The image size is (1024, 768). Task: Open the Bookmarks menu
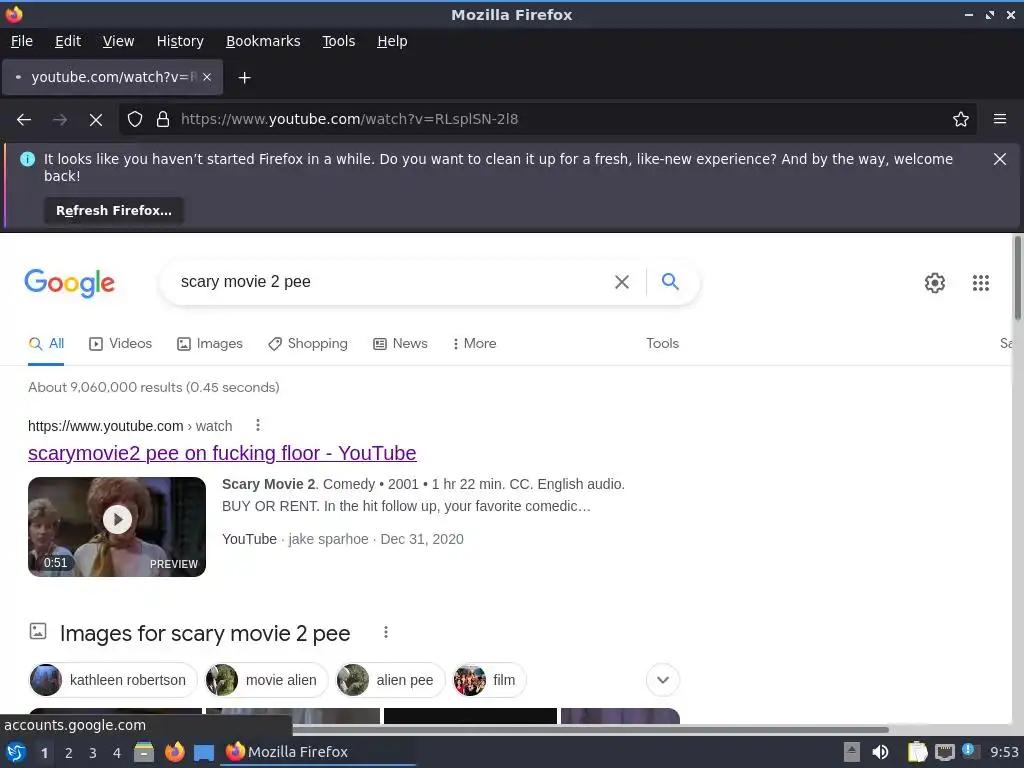coord(263,41)
